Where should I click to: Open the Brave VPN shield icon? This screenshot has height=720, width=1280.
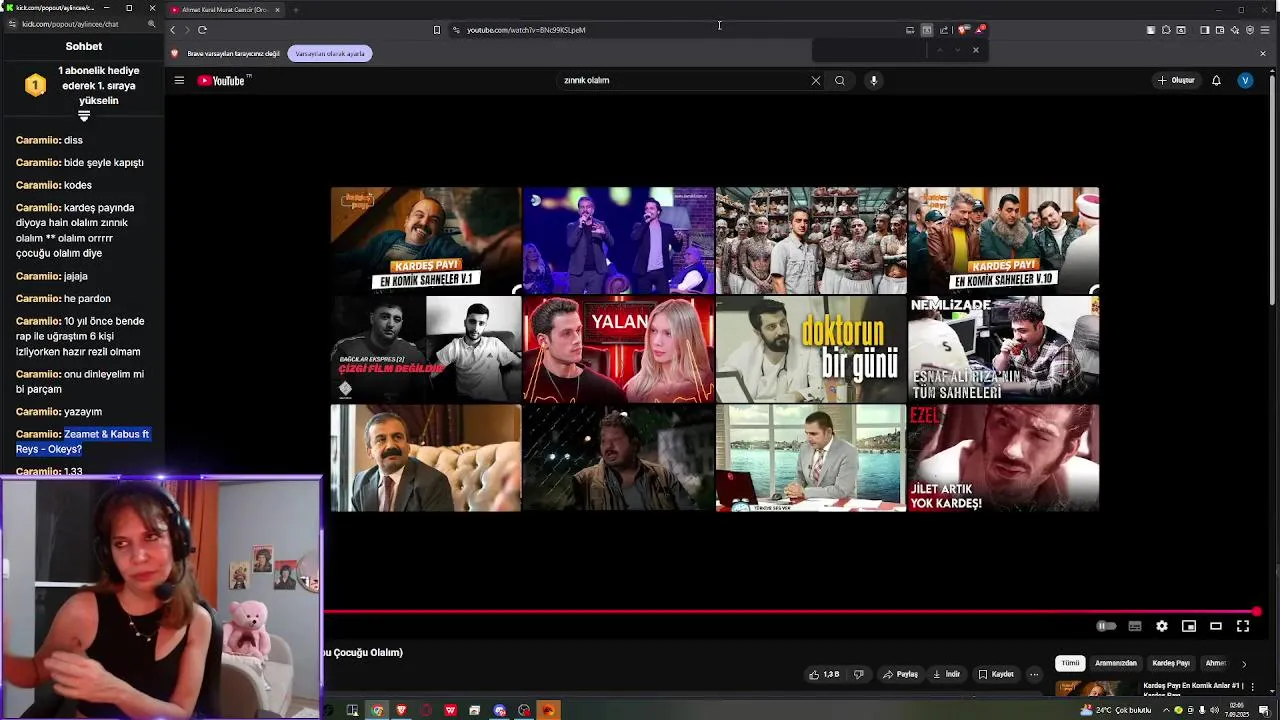tap(1249, 30)
